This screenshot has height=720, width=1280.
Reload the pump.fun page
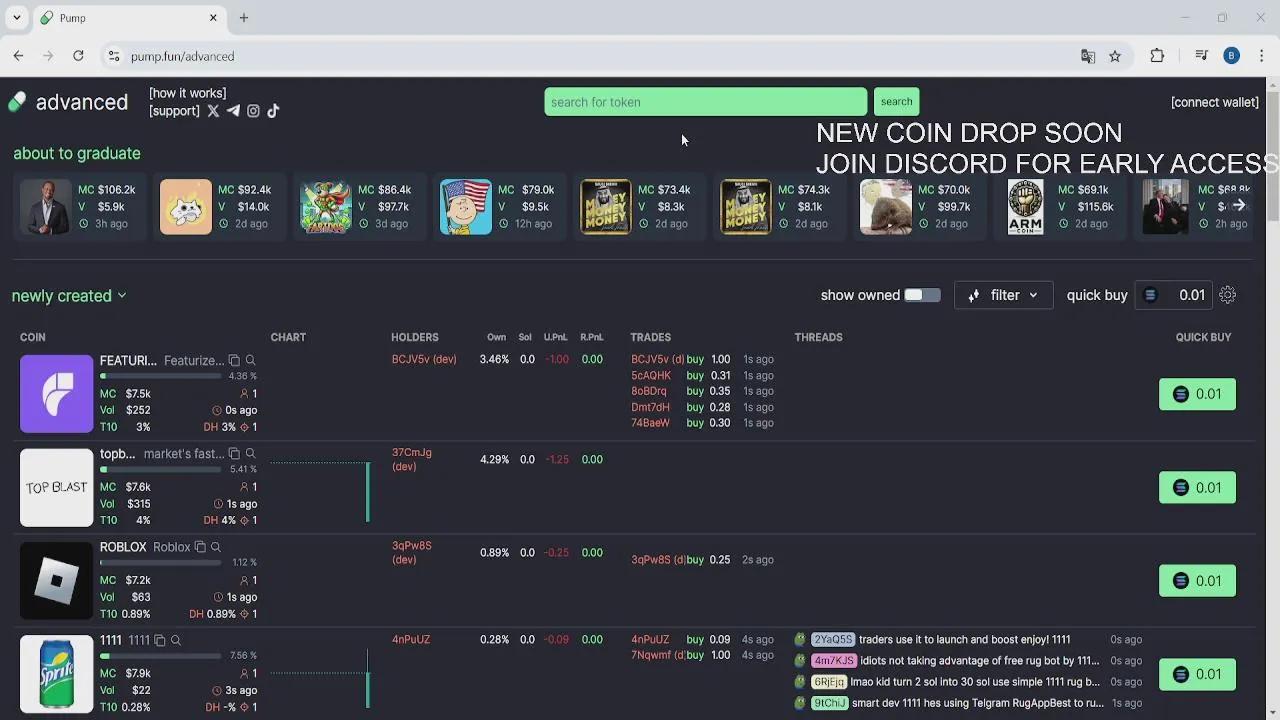tap(78, 56)
